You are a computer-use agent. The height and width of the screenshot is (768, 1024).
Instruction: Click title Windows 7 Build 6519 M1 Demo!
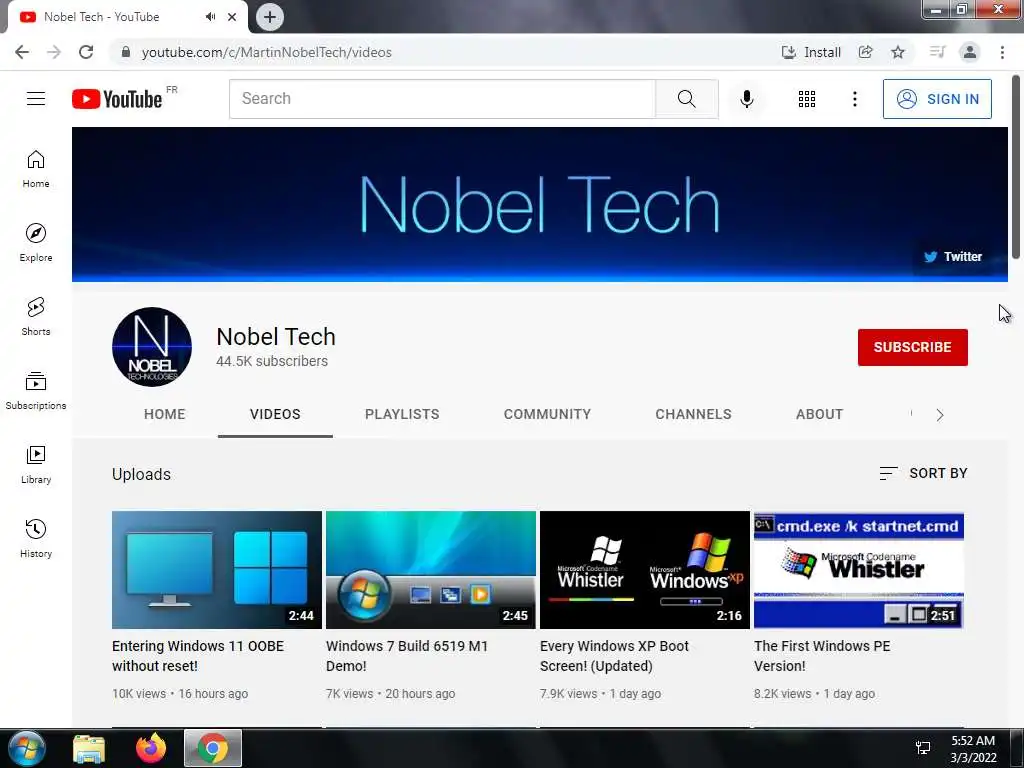pos(407,656)
